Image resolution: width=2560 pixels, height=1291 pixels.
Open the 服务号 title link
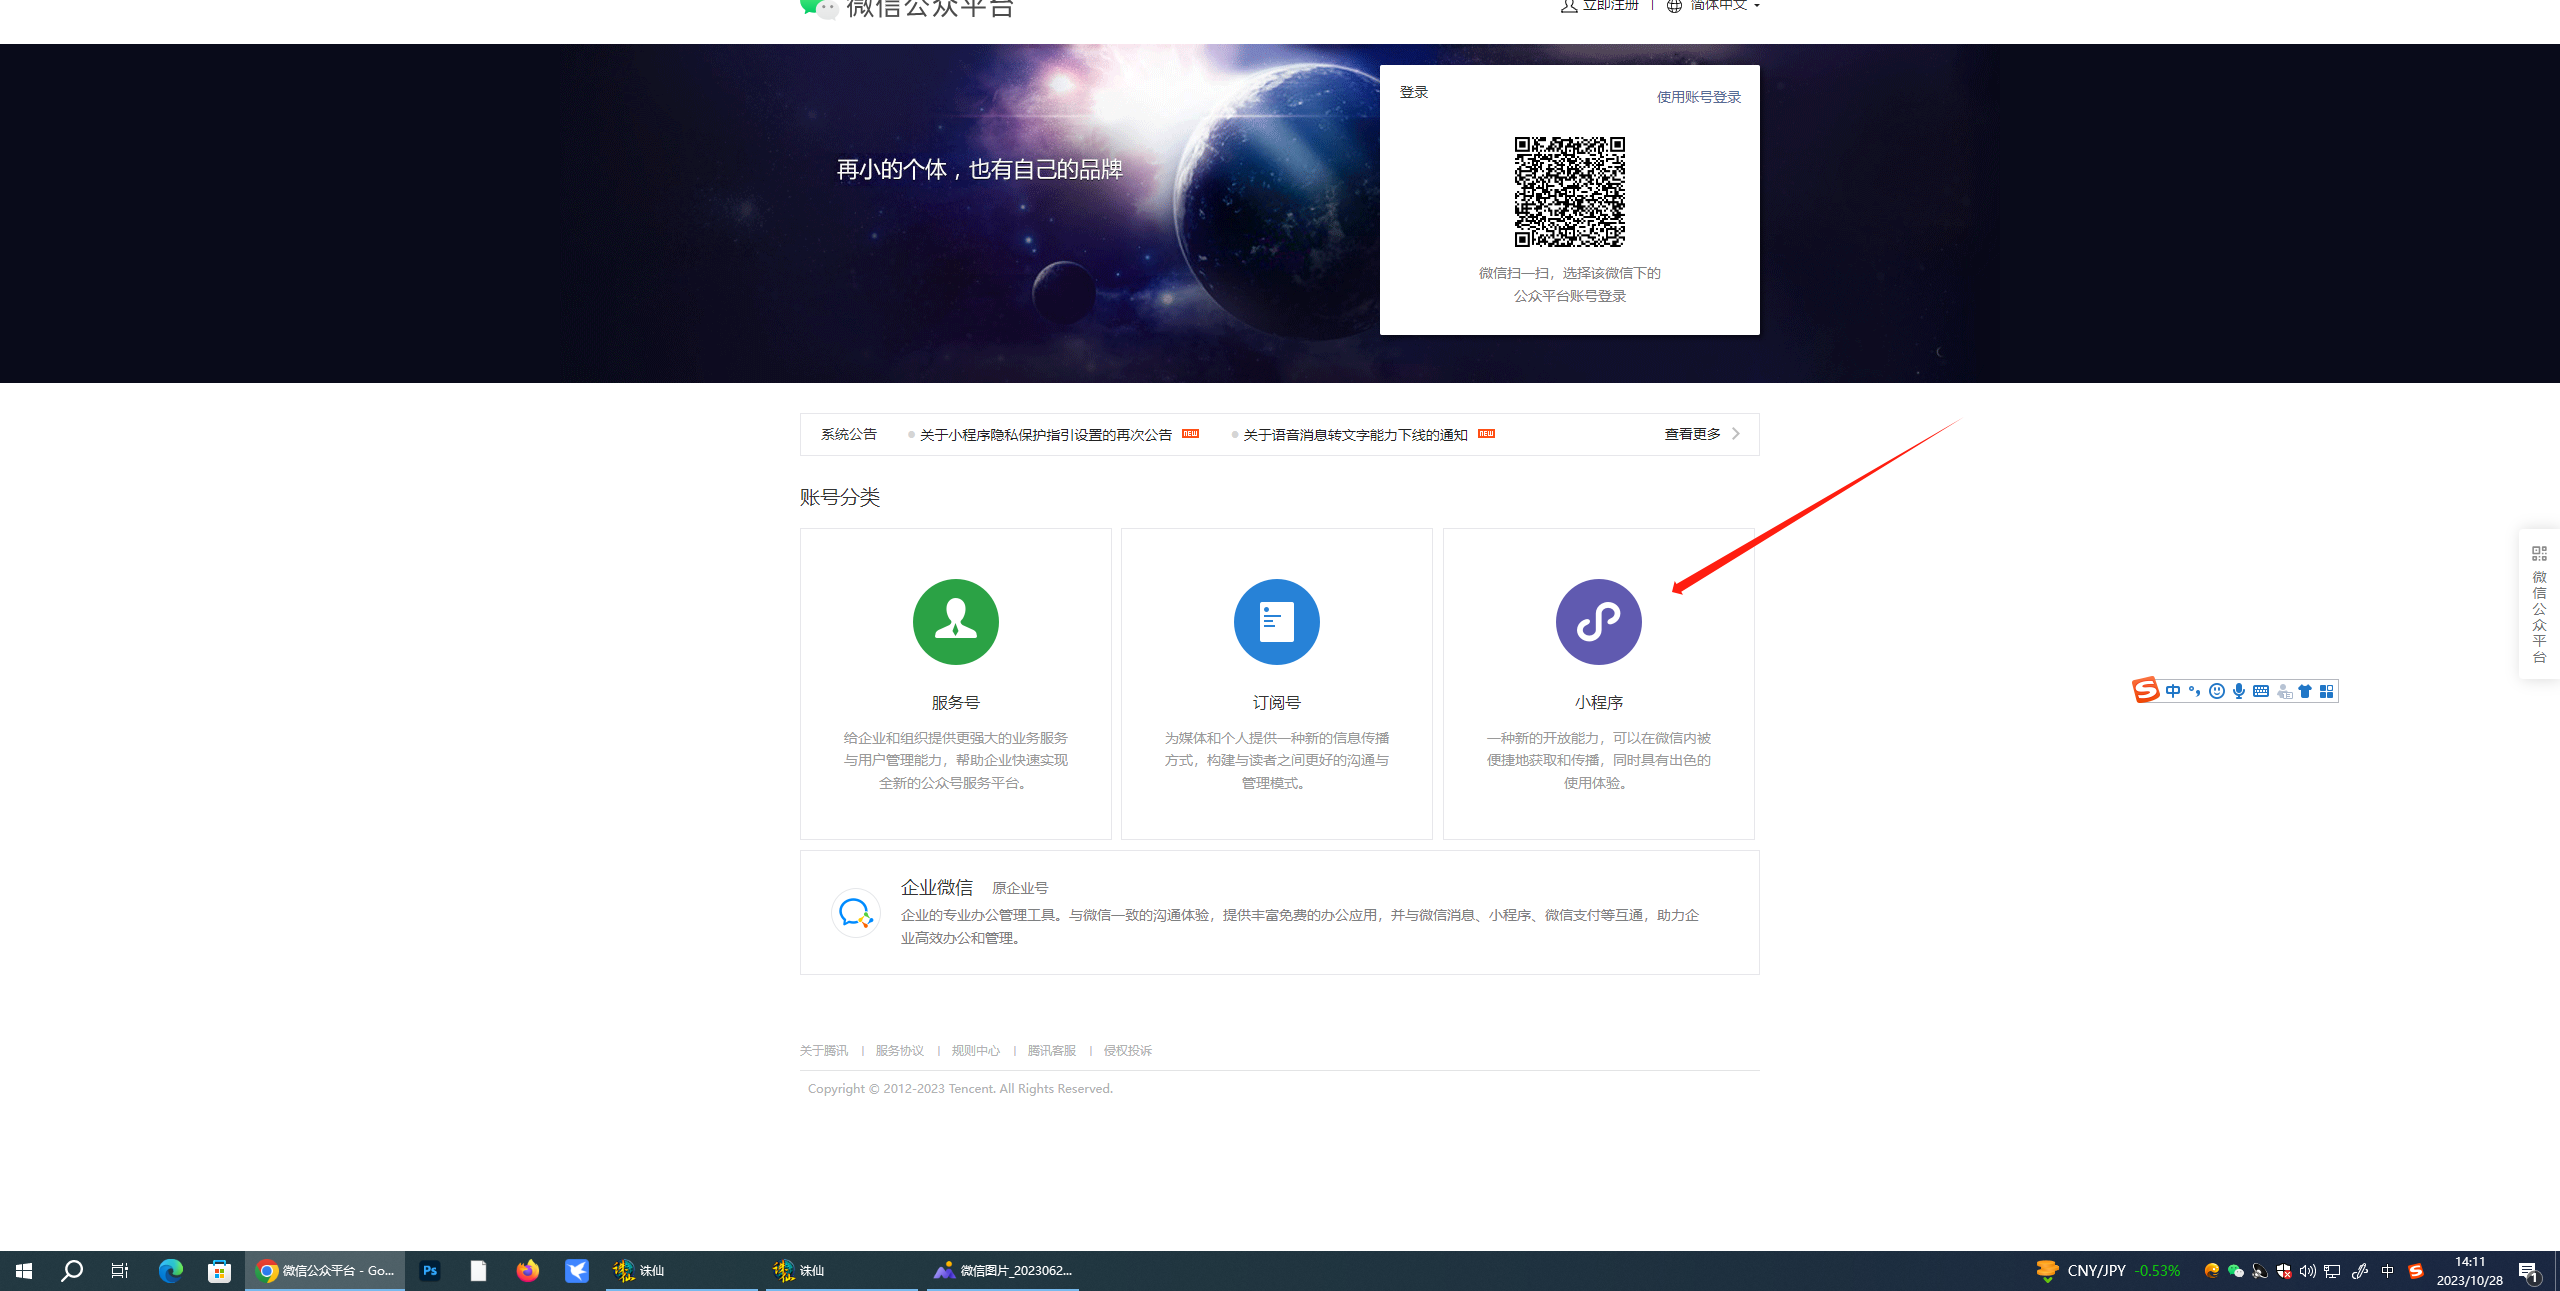pos(955,702)
